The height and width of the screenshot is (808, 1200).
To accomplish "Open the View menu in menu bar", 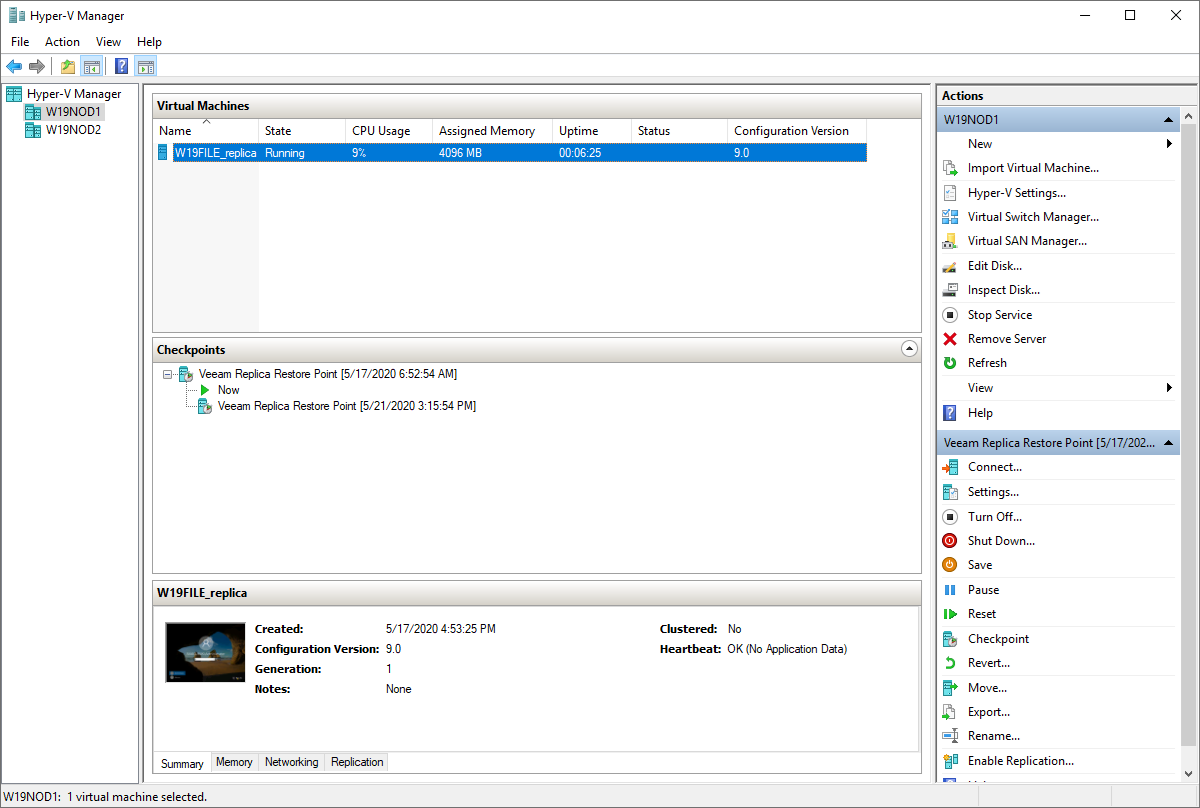I will pos(108,42).
